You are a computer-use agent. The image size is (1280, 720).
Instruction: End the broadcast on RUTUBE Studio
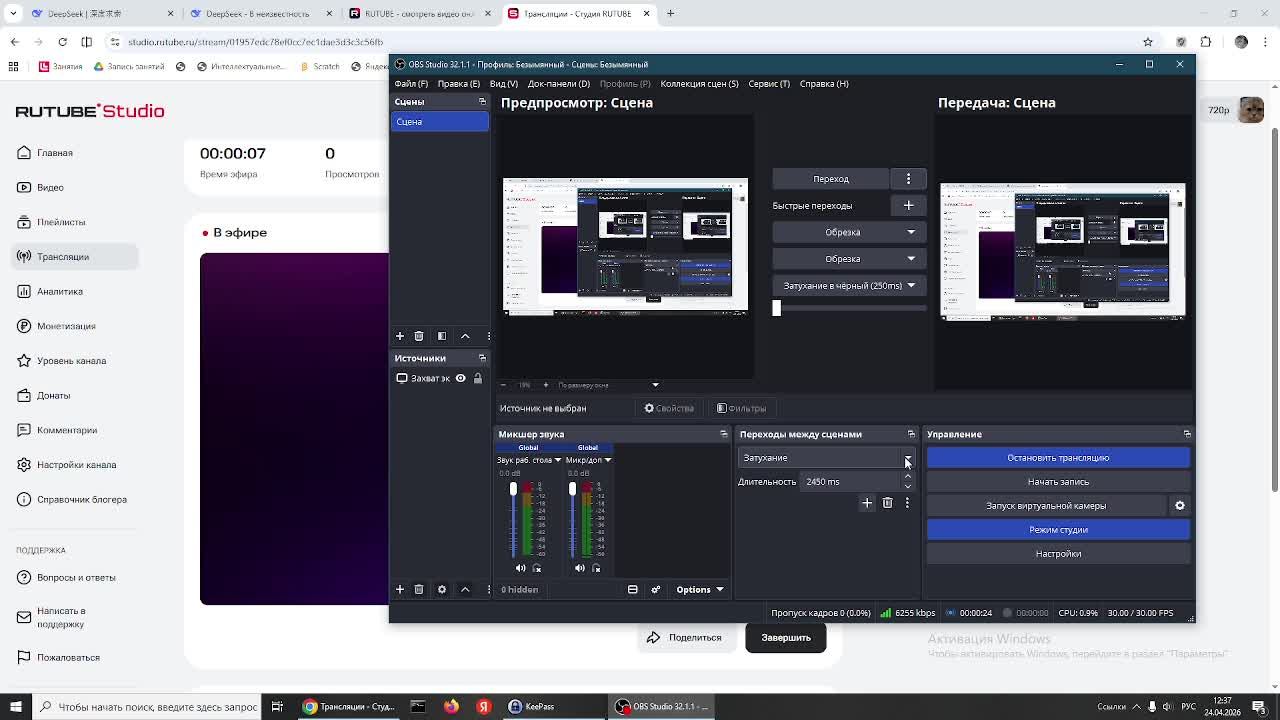click(786, 638)
